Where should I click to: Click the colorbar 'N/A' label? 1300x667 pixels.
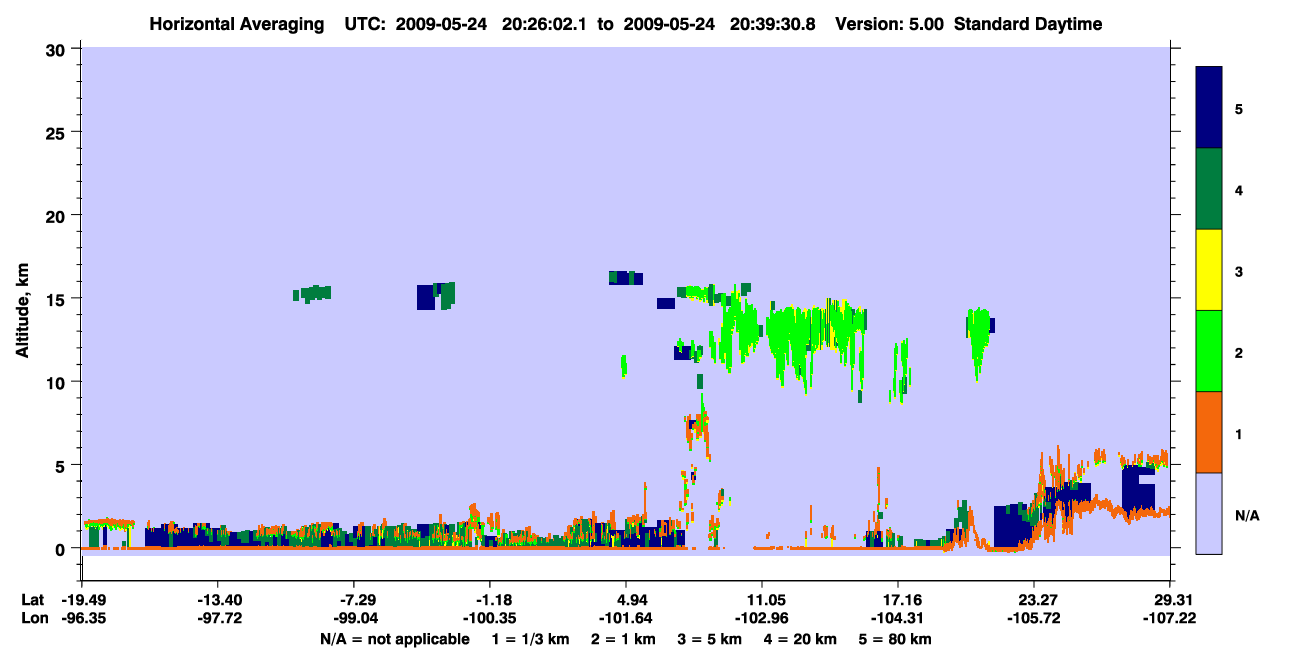pyautogui.click(x=1246, y=515)
